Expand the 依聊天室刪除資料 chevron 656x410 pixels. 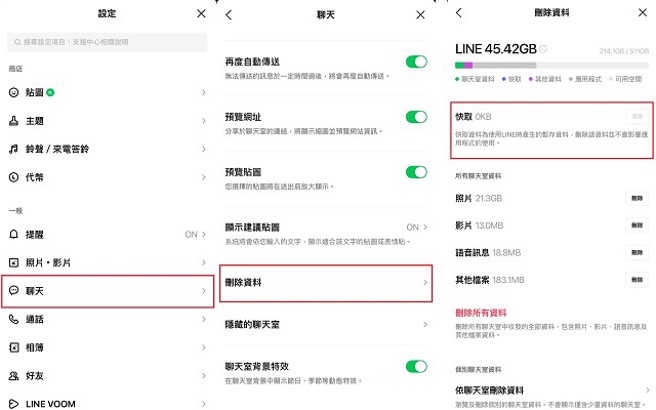[648, 390]
